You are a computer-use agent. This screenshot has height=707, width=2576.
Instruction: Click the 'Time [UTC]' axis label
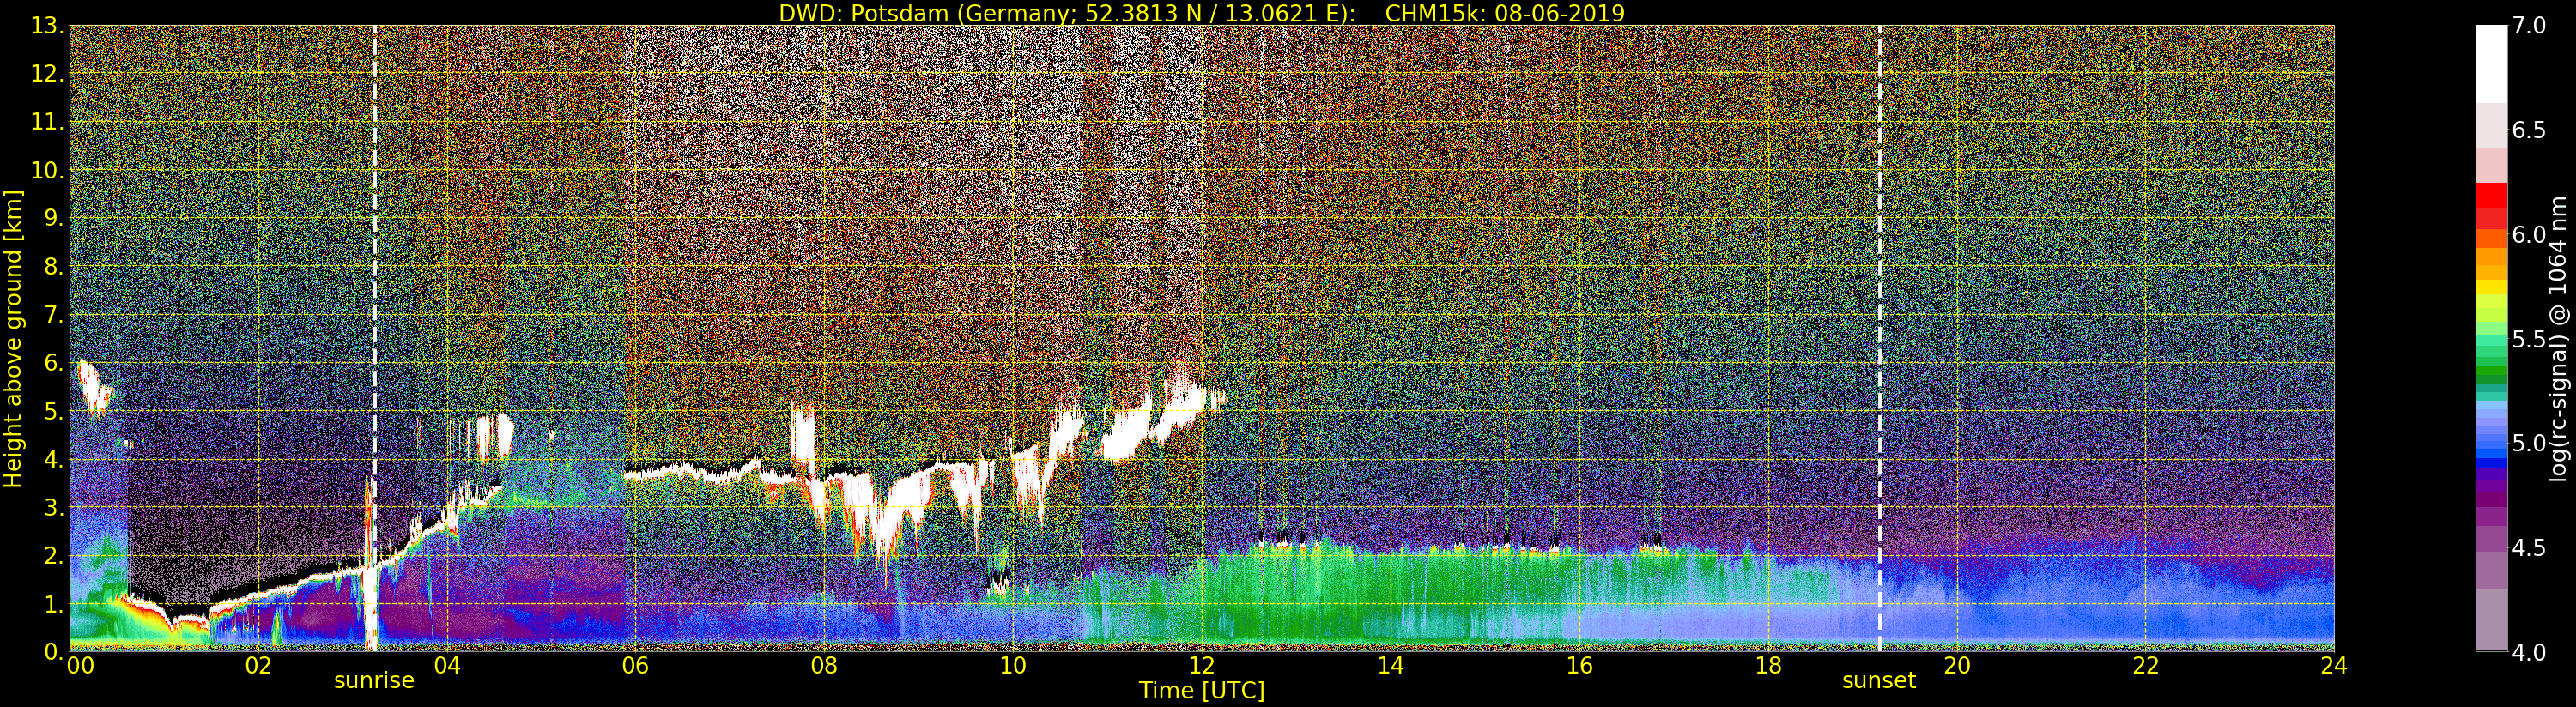1202,691
